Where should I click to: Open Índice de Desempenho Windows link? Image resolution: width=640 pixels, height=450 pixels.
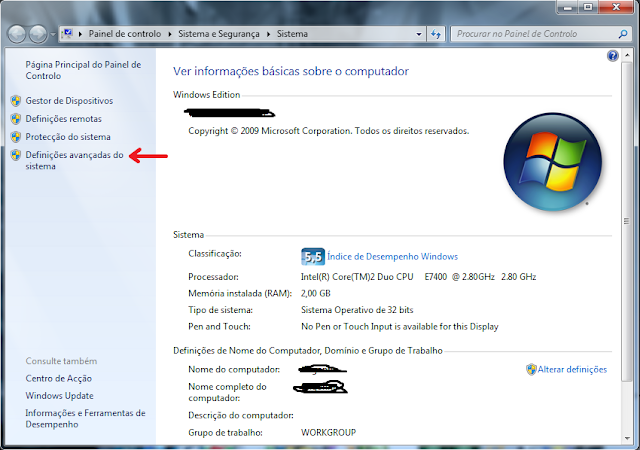[x=392, y=256]
